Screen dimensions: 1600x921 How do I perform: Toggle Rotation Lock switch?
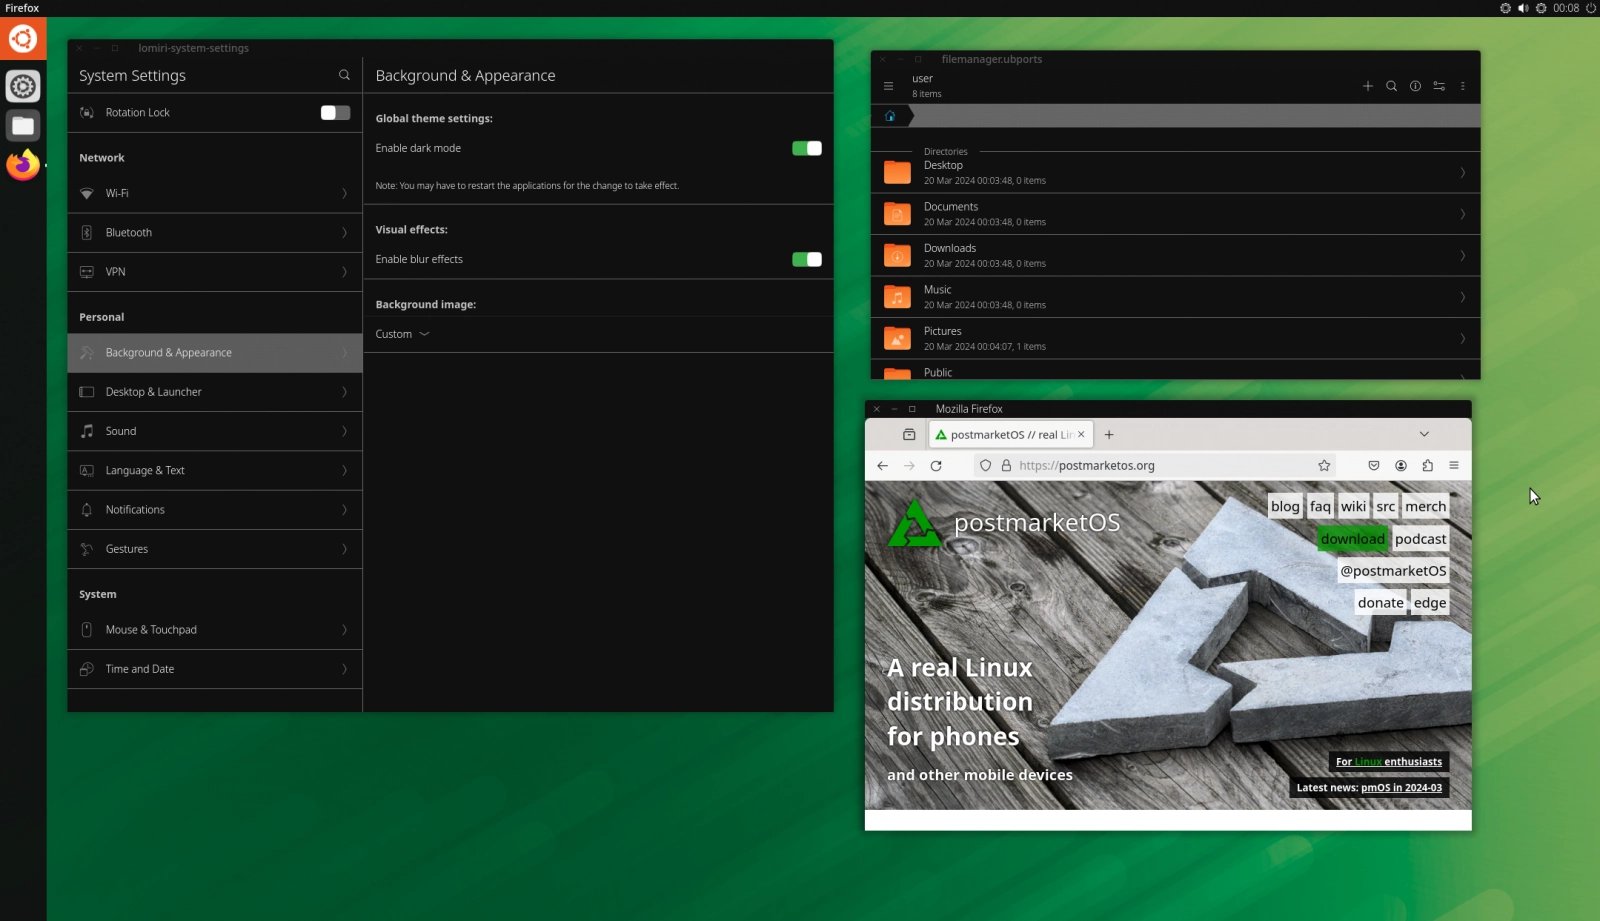coord(335,113)
